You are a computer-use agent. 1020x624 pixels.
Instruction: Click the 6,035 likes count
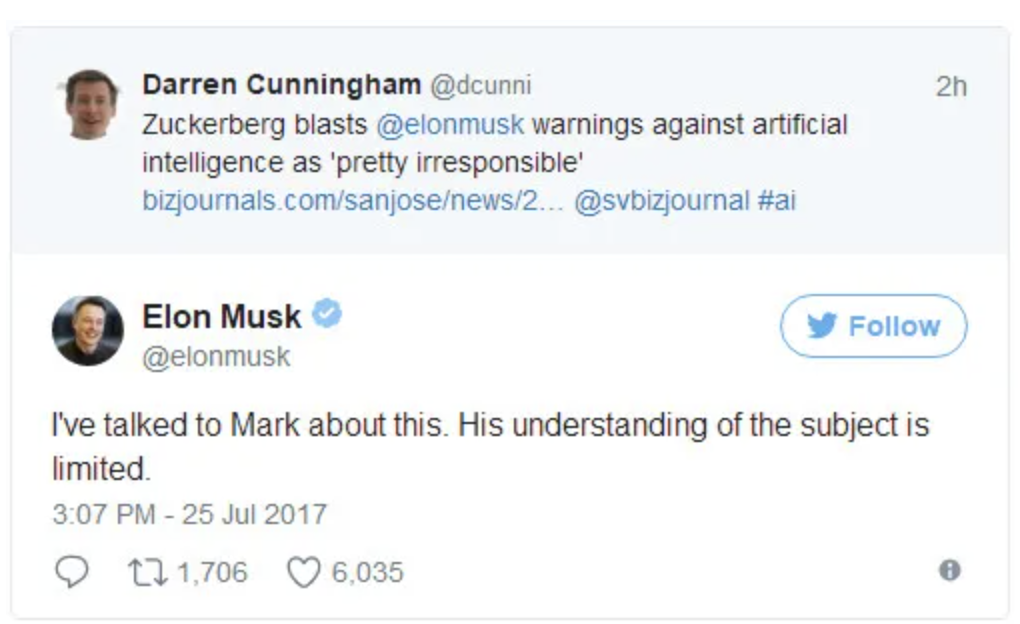click(x=367, y=572)
